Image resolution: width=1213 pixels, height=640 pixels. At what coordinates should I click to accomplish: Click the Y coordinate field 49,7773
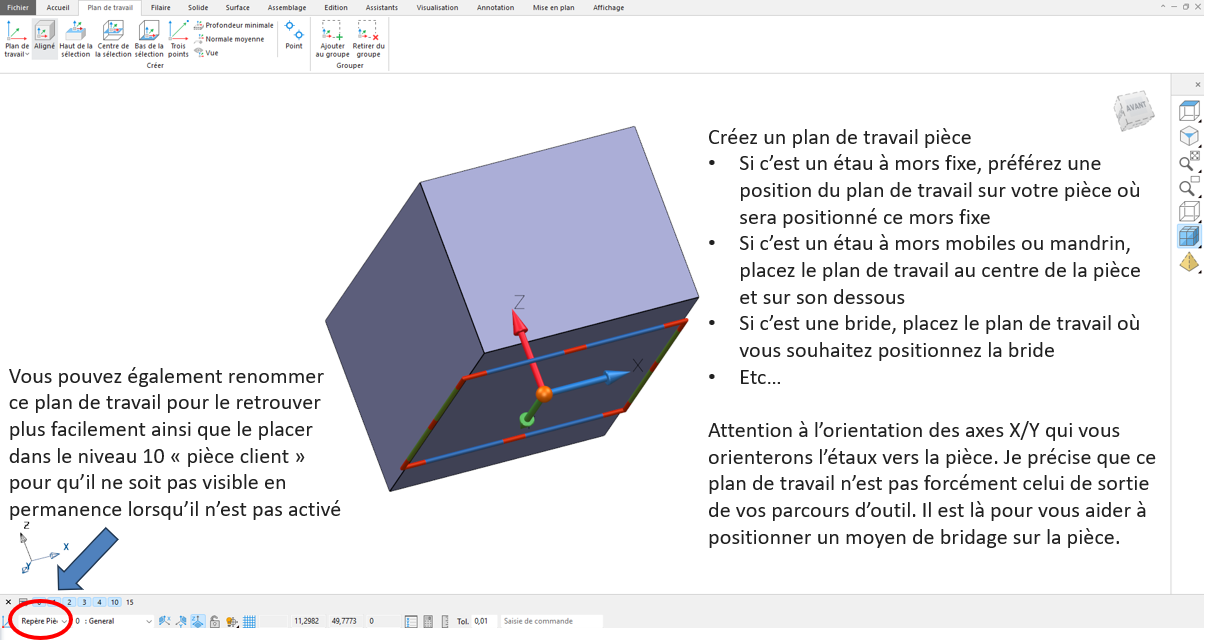[x=346, y=621]
